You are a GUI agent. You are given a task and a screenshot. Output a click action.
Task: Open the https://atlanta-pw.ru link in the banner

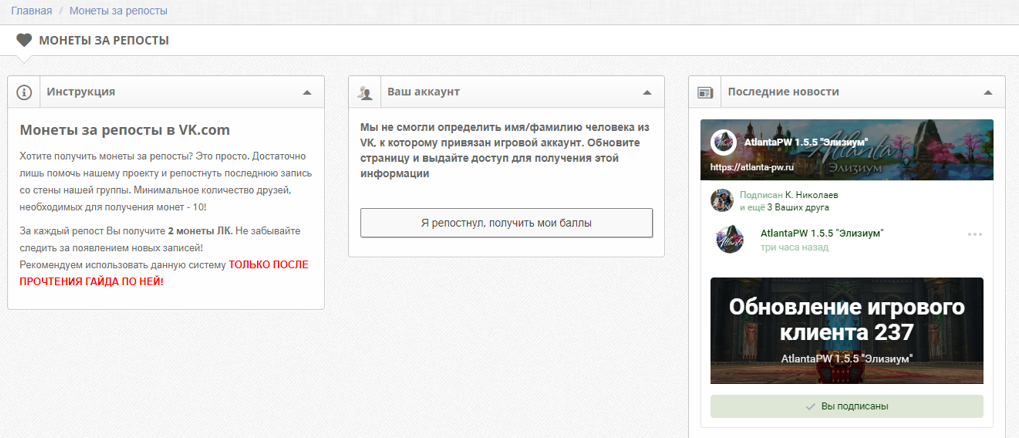[x=753, y=167]
